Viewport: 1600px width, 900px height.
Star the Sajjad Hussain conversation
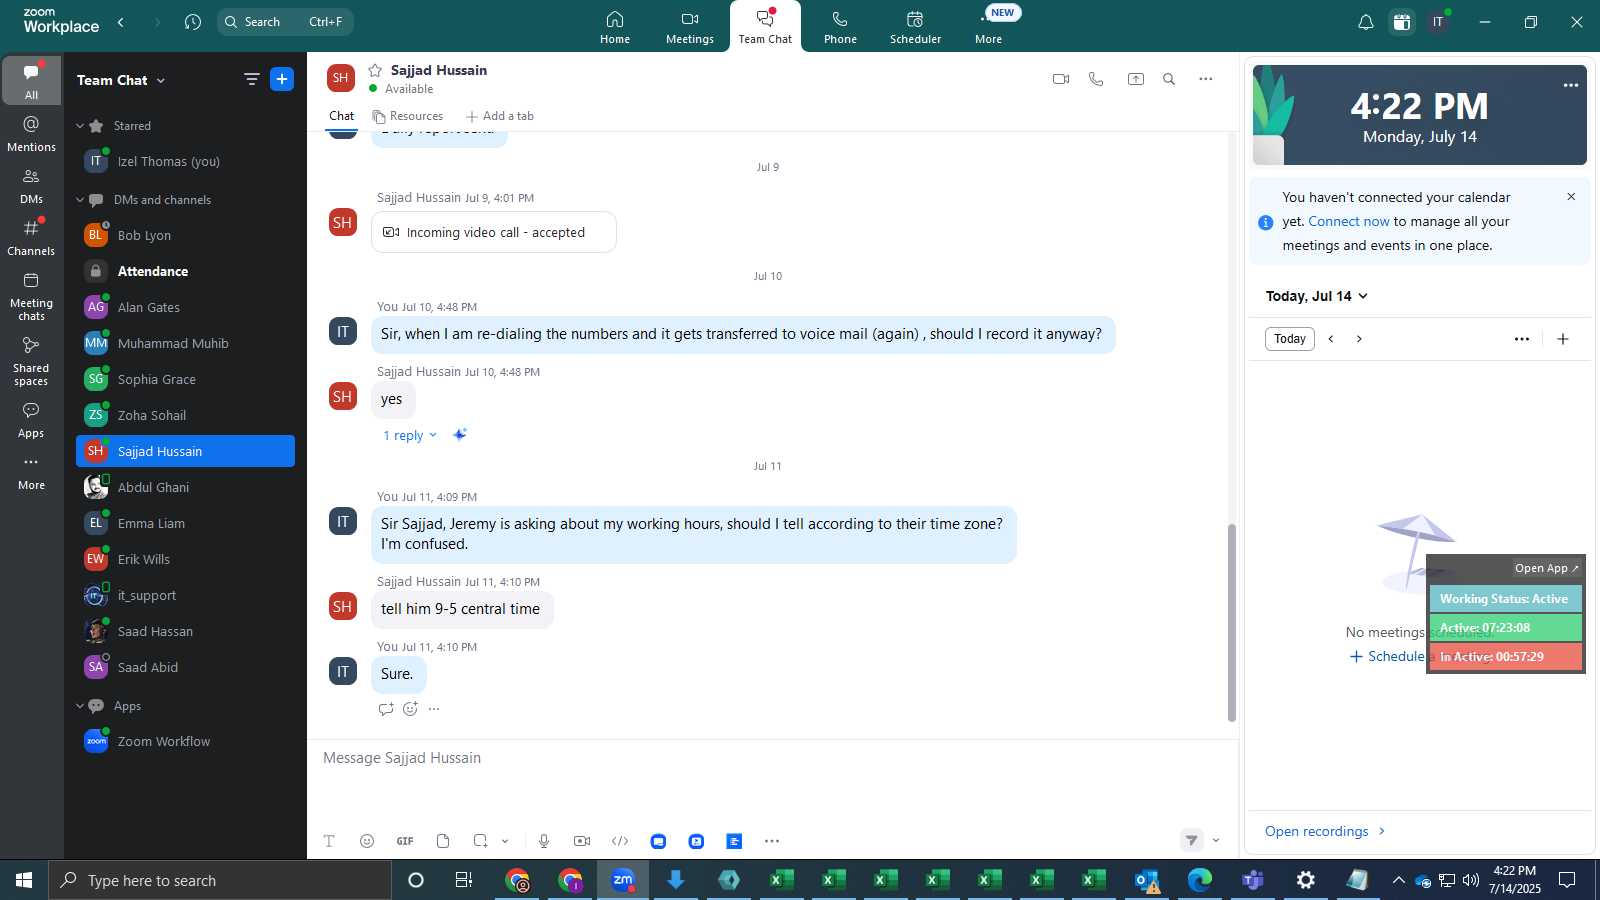375,70
